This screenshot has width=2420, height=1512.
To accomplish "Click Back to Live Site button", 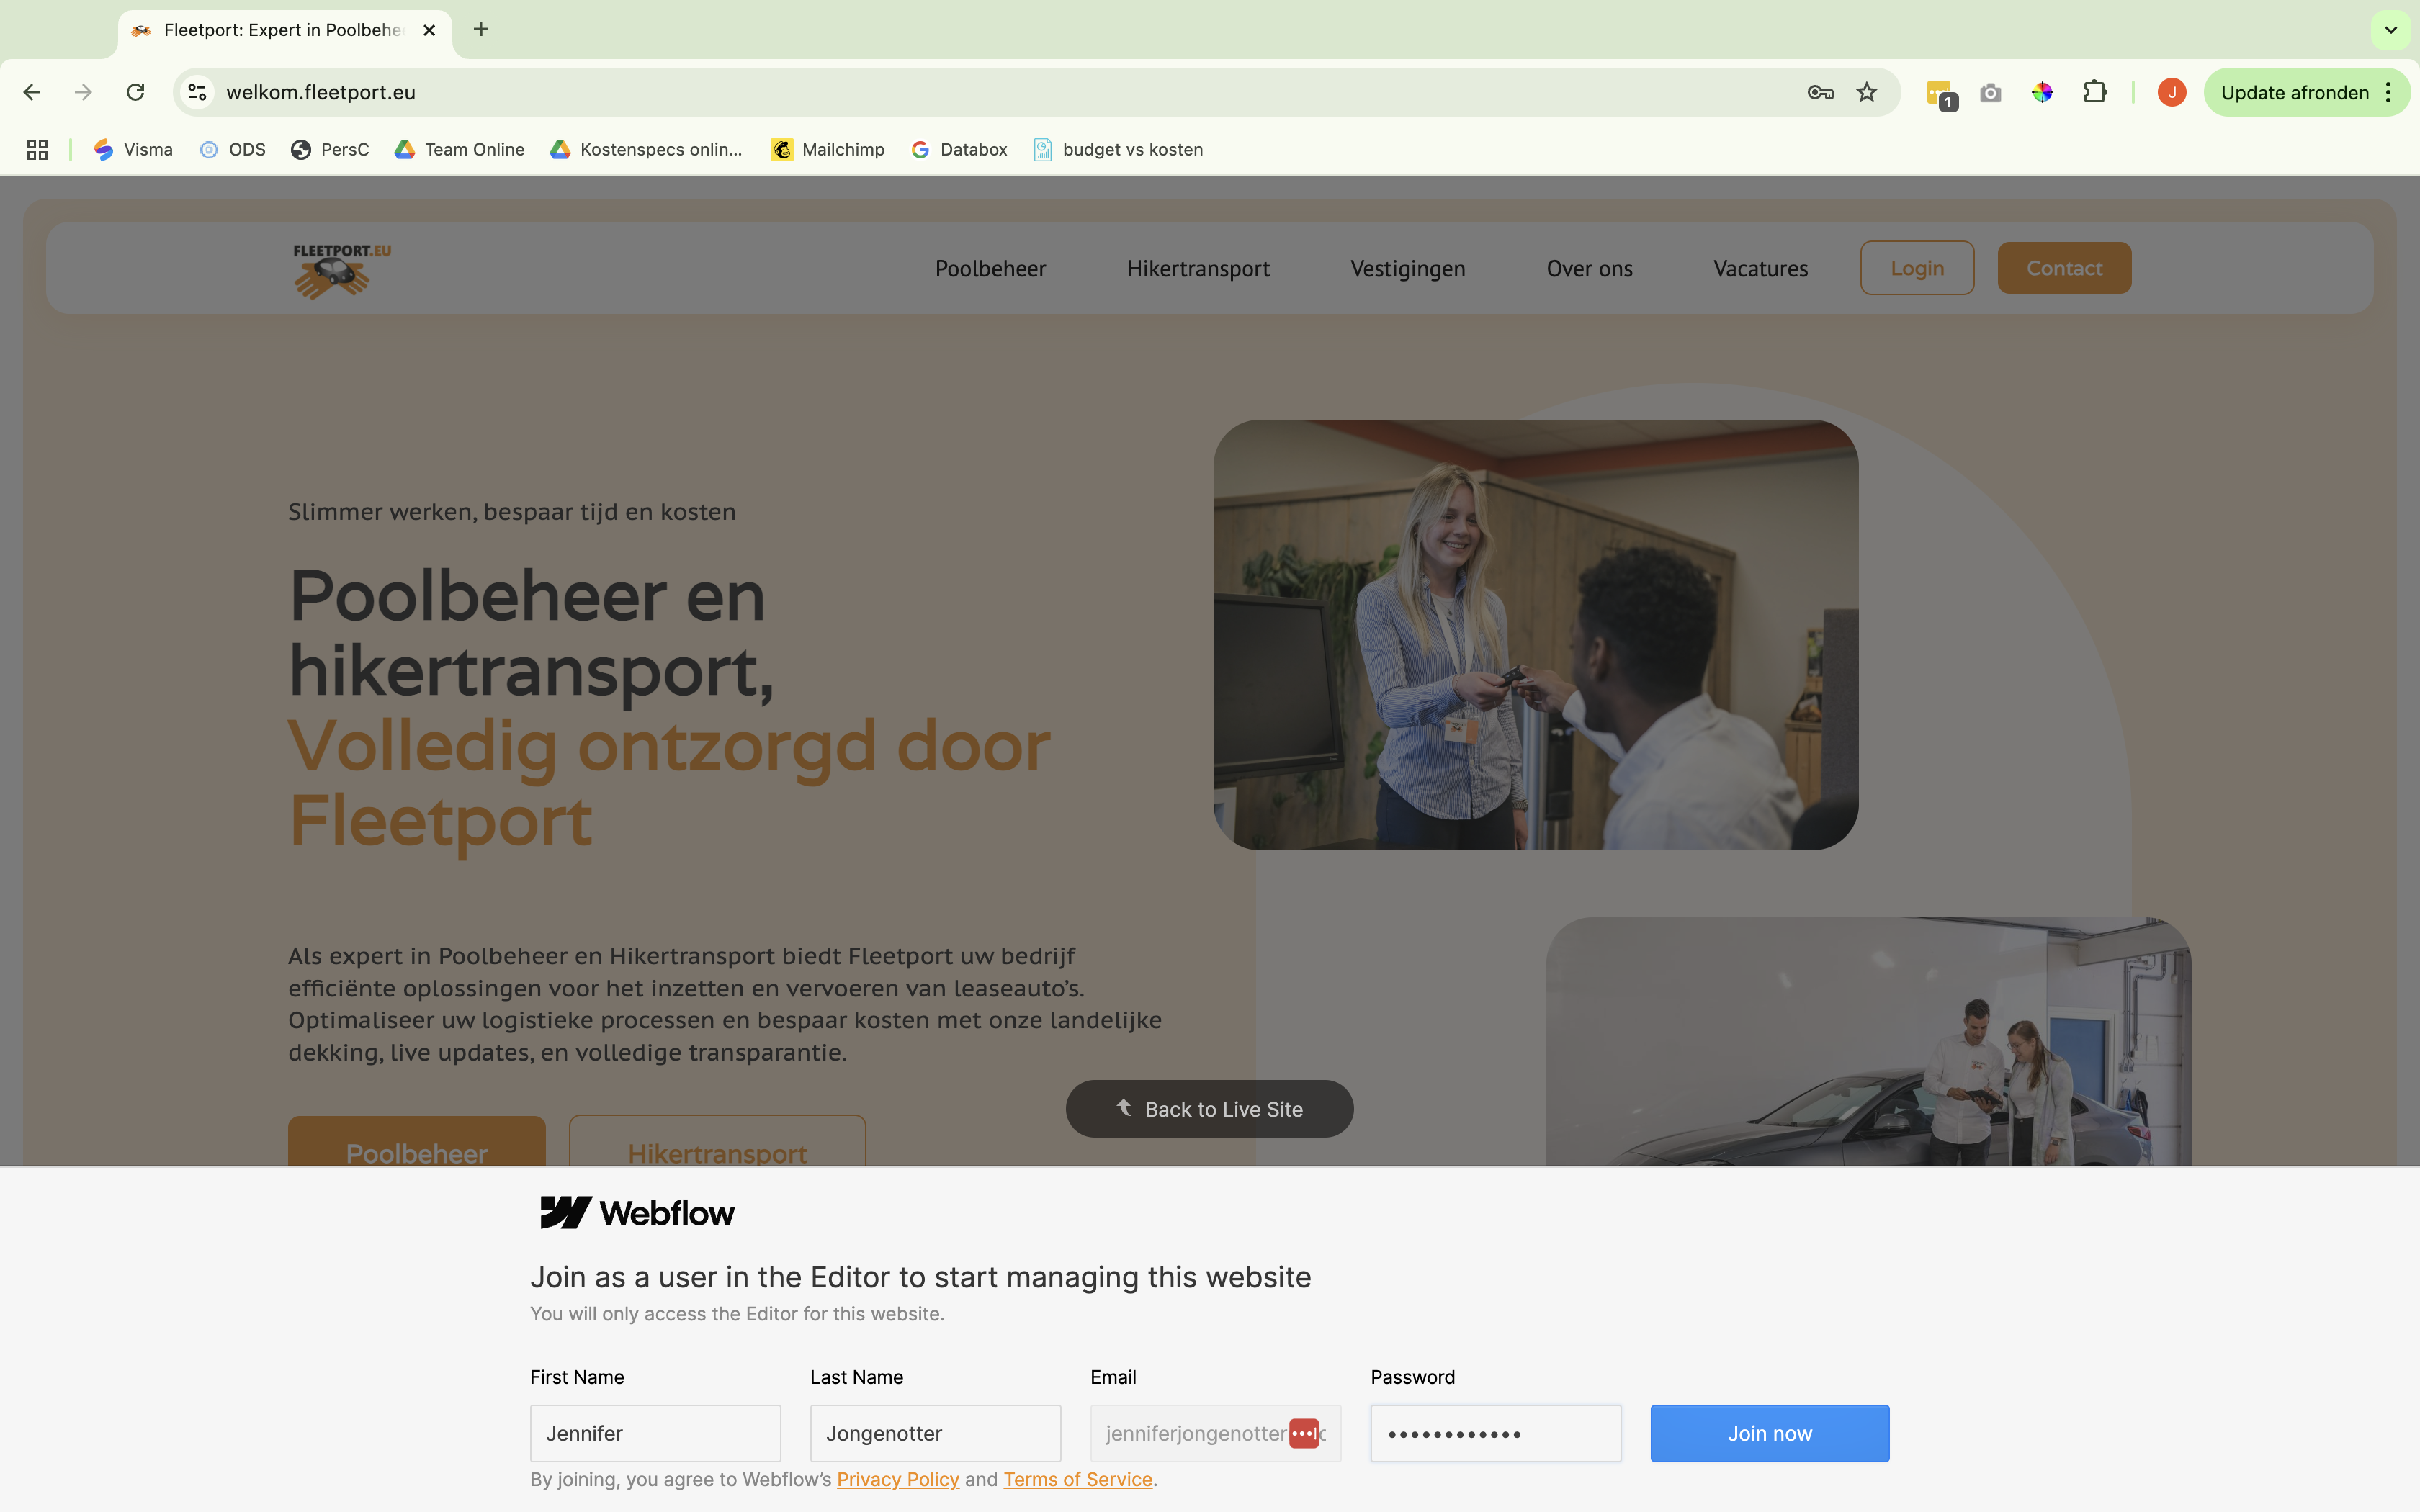I will [1209, 1109].
